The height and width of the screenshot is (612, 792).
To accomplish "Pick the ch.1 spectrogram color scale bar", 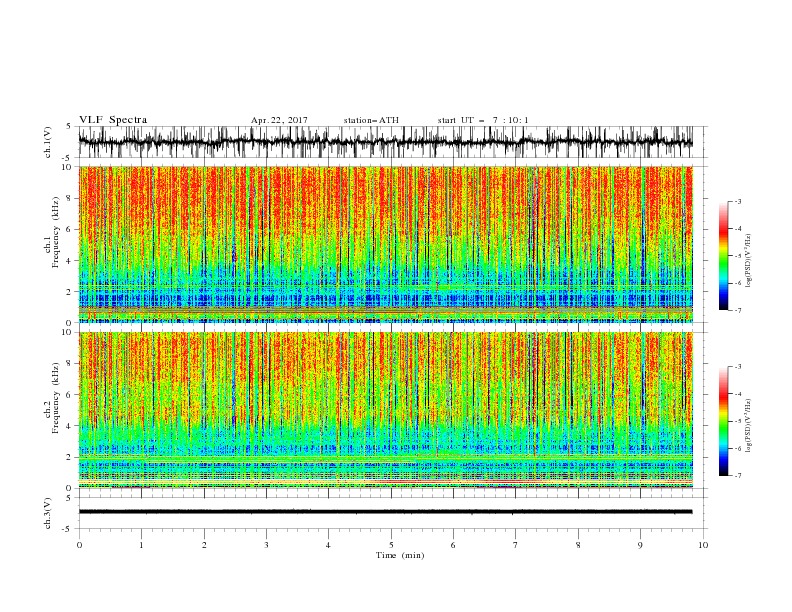I will tap(724, 256).
